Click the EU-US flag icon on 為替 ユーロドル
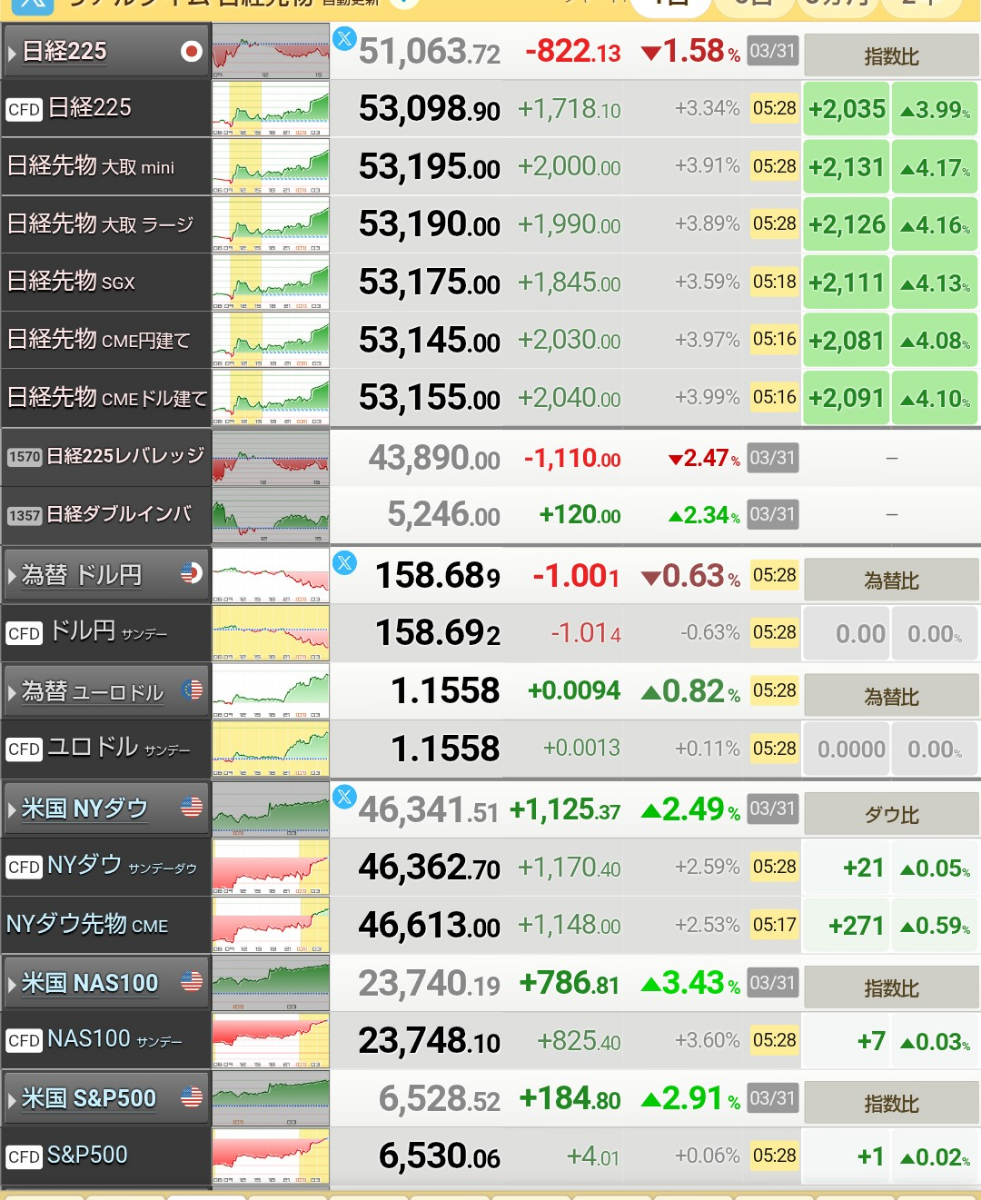The width and height of the screenshot is (981, 1200). 191,690
